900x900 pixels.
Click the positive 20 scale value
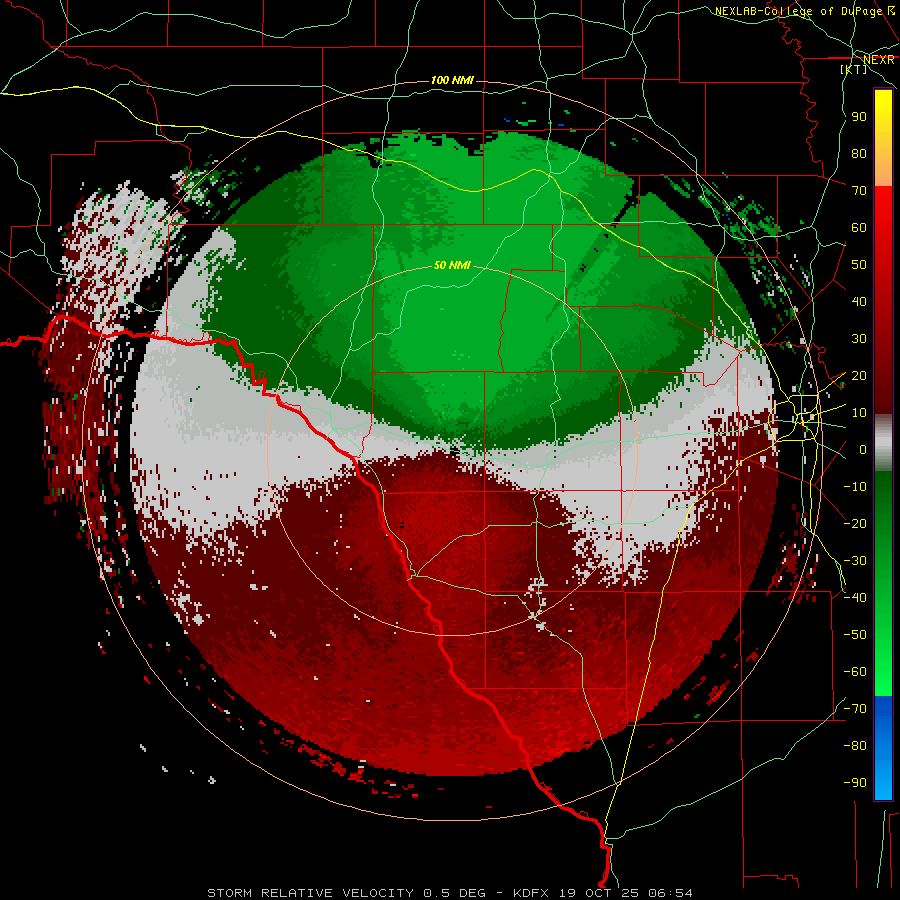(859, 375)
